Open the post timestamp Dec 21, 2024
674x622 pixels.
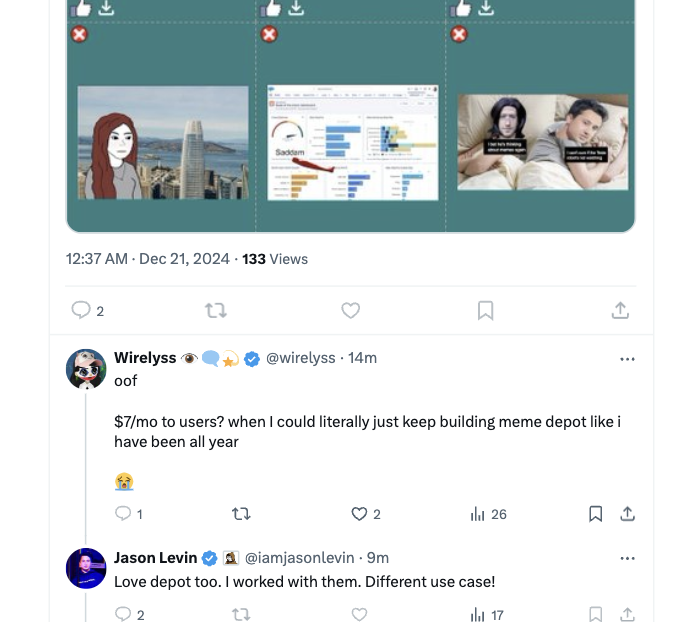[x=149, y=259]
